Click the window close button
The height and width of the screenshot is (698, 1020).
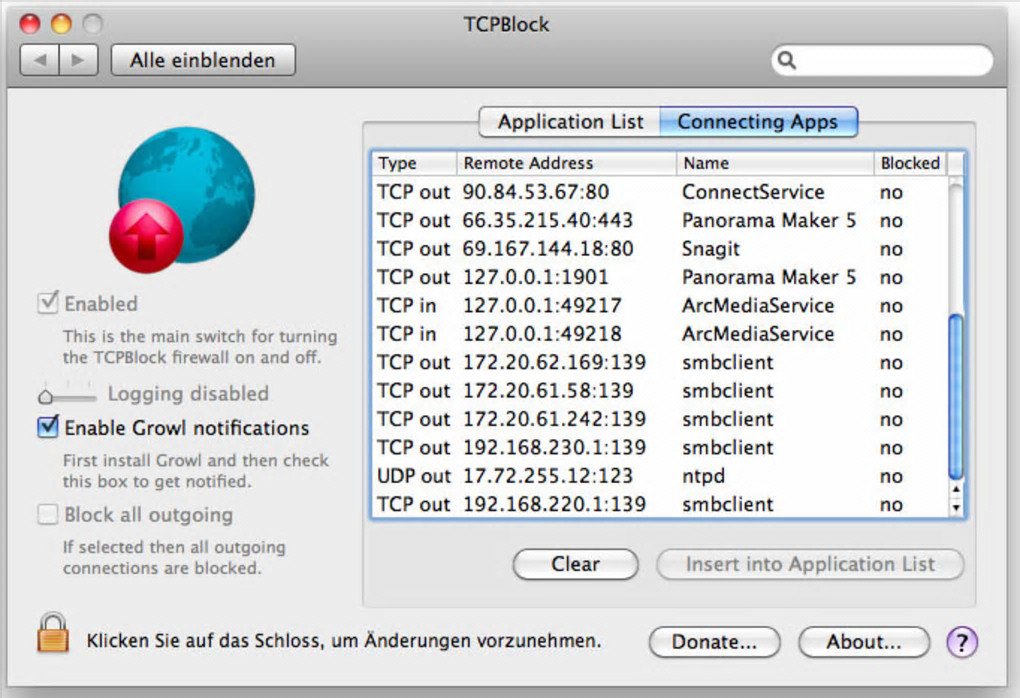tap(30, 24)
